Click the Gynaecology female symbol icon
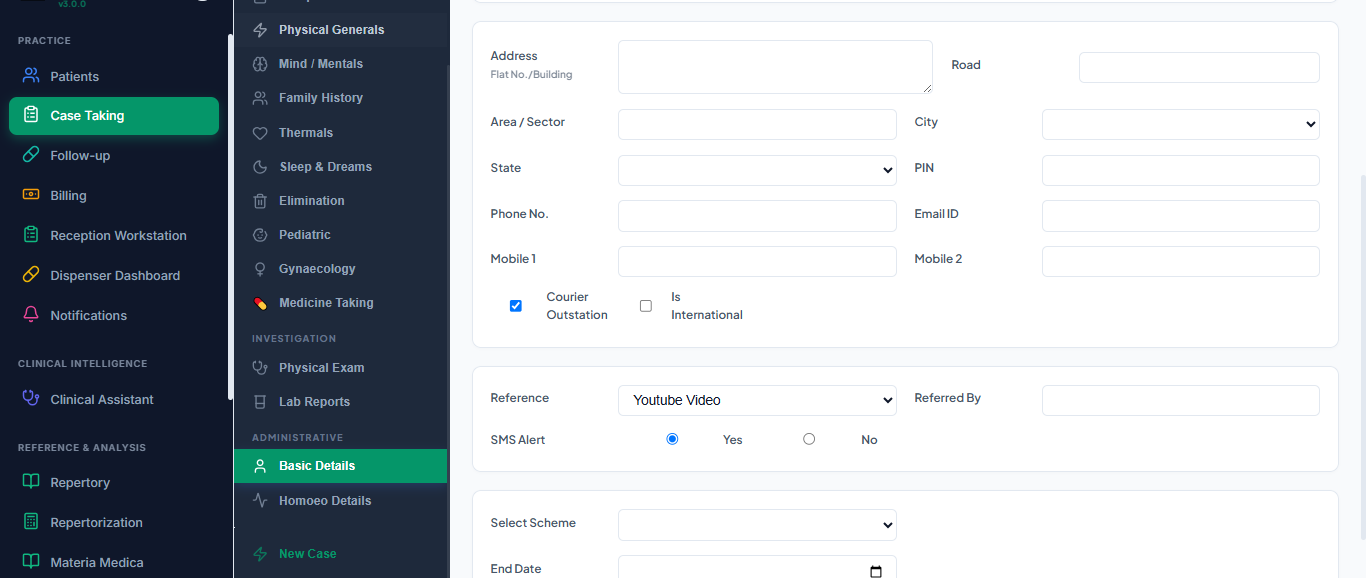The height and width of the screenshot is (578, 1366). tap(260, 269)
